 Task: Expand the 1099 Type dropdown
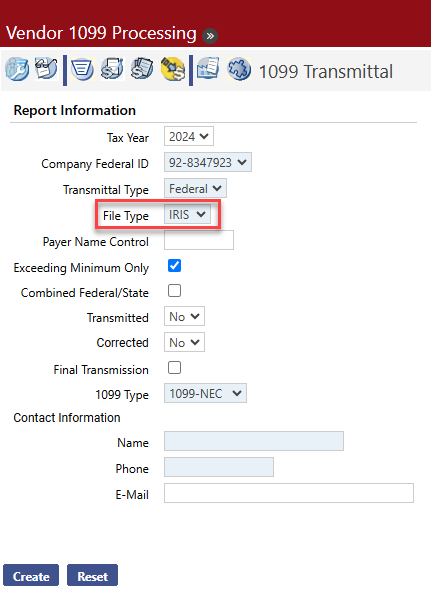(x=205, y=393)
